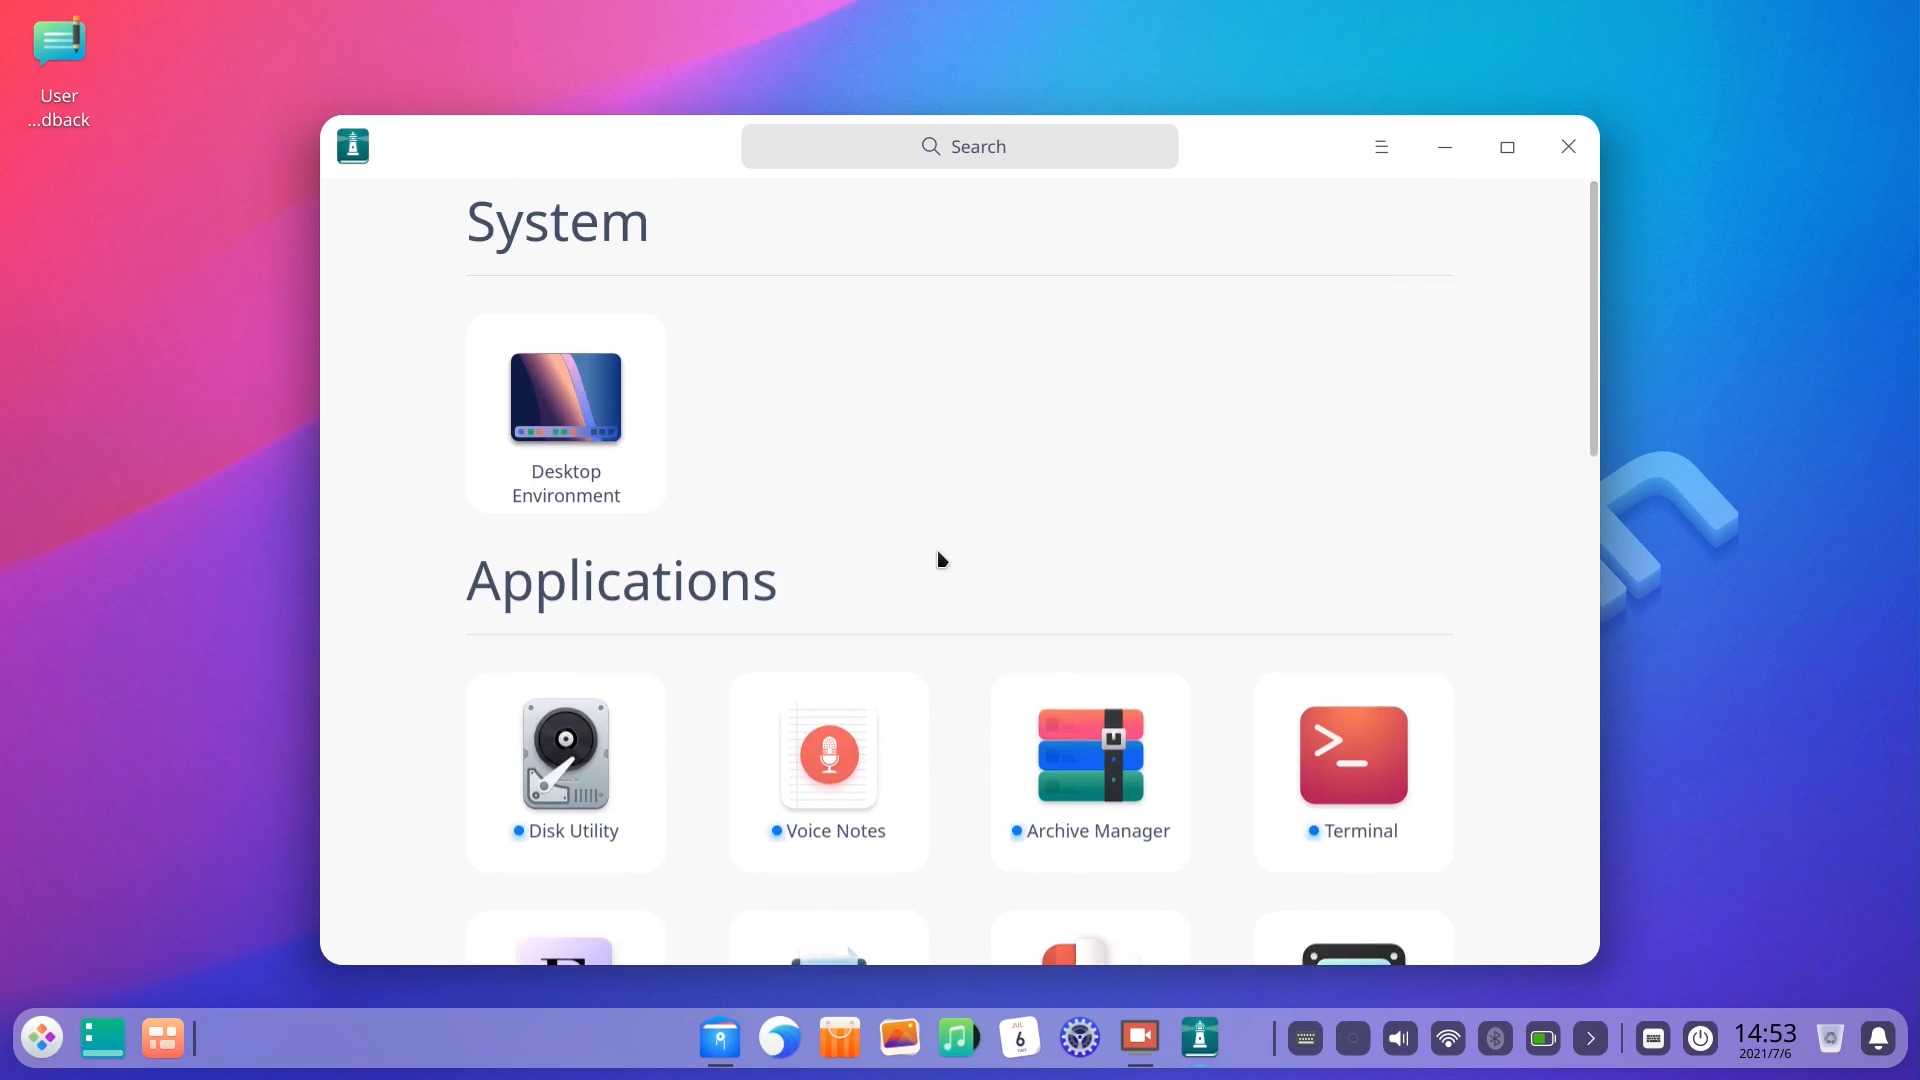This screenshot has width=1920, height=1080.
Task: Open the Archive Manager help tile
Action: click(x=1090, y=771)
